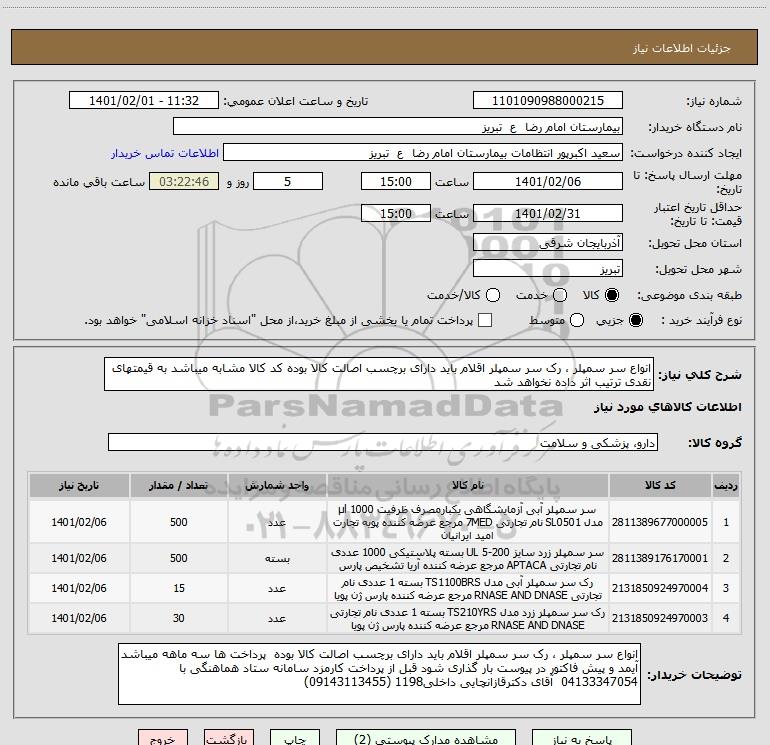Choose the جزیی purchase type radio
770x745 pixels.
[x=635, y=320]
